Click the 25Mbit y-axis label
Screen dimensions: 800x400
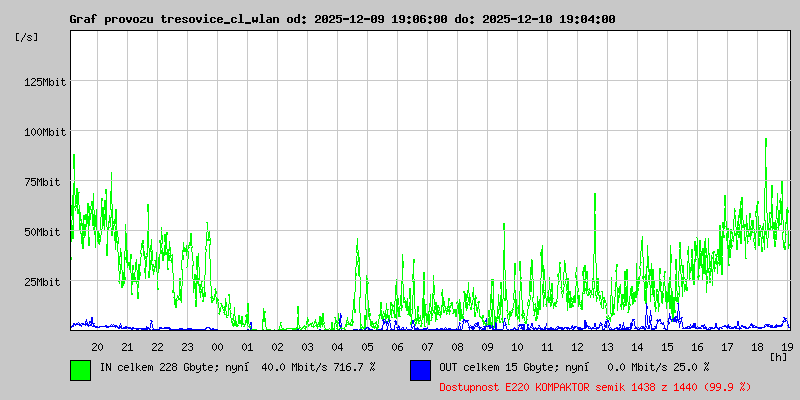48,282
